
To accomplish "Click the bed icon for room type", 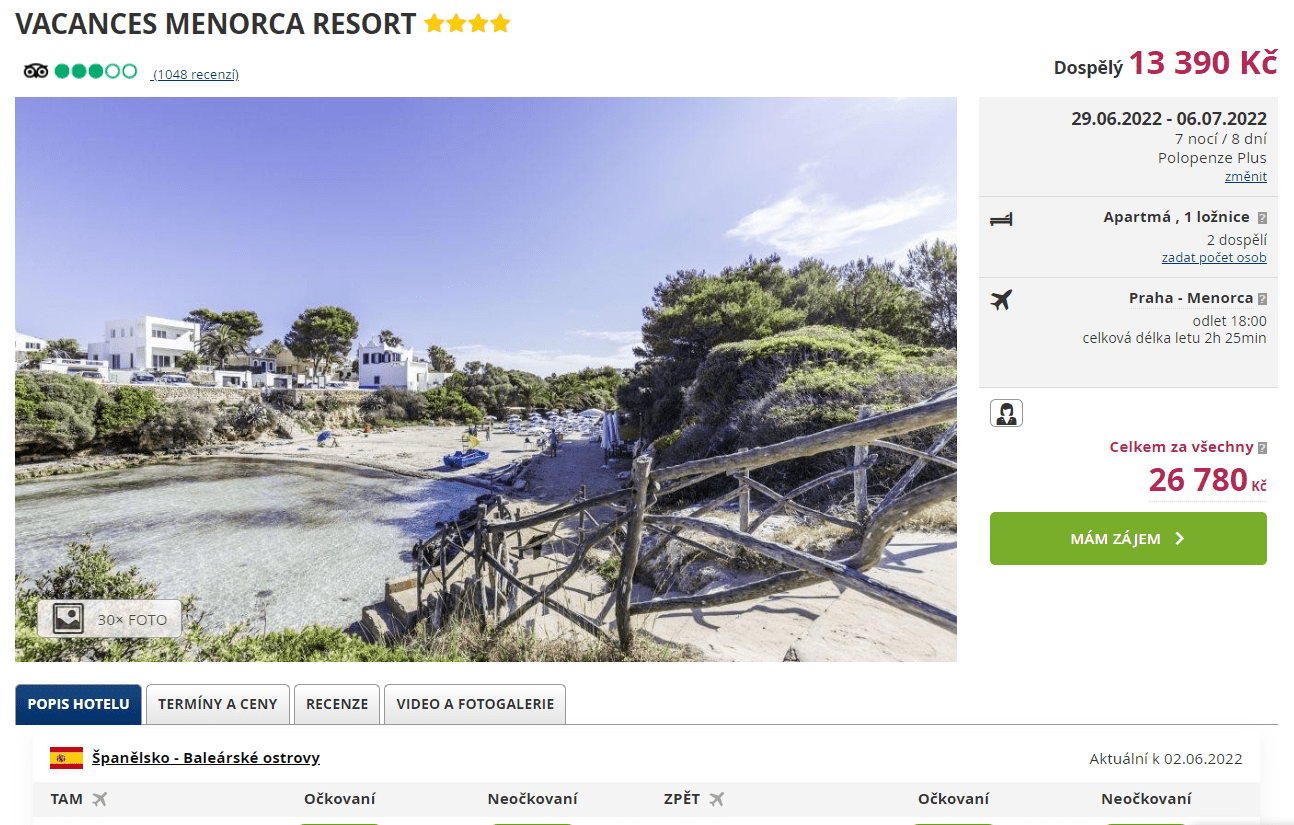I will (x=1001, y=219).
